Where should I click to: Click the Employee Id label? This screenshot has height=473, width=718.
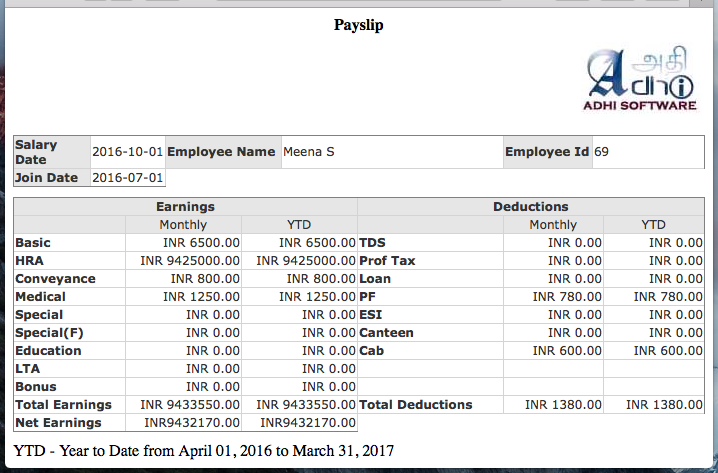pyautogui.click(x=547, y=152)
